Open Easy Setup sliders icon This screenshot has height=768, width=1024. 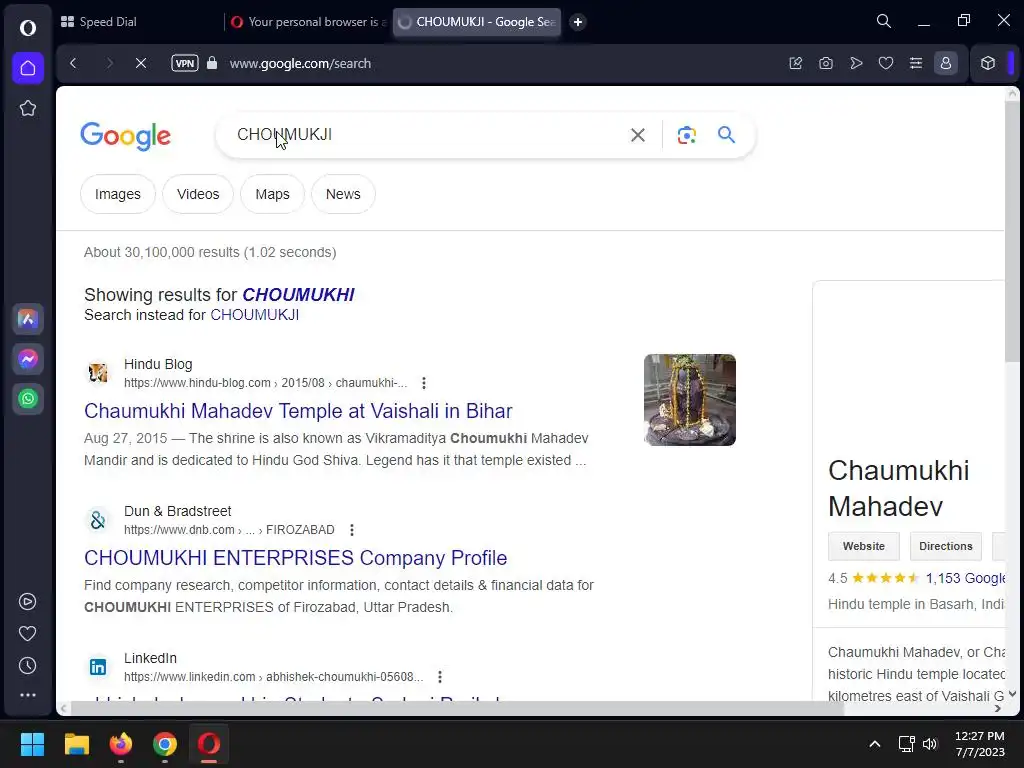click(x=916, y=63)
